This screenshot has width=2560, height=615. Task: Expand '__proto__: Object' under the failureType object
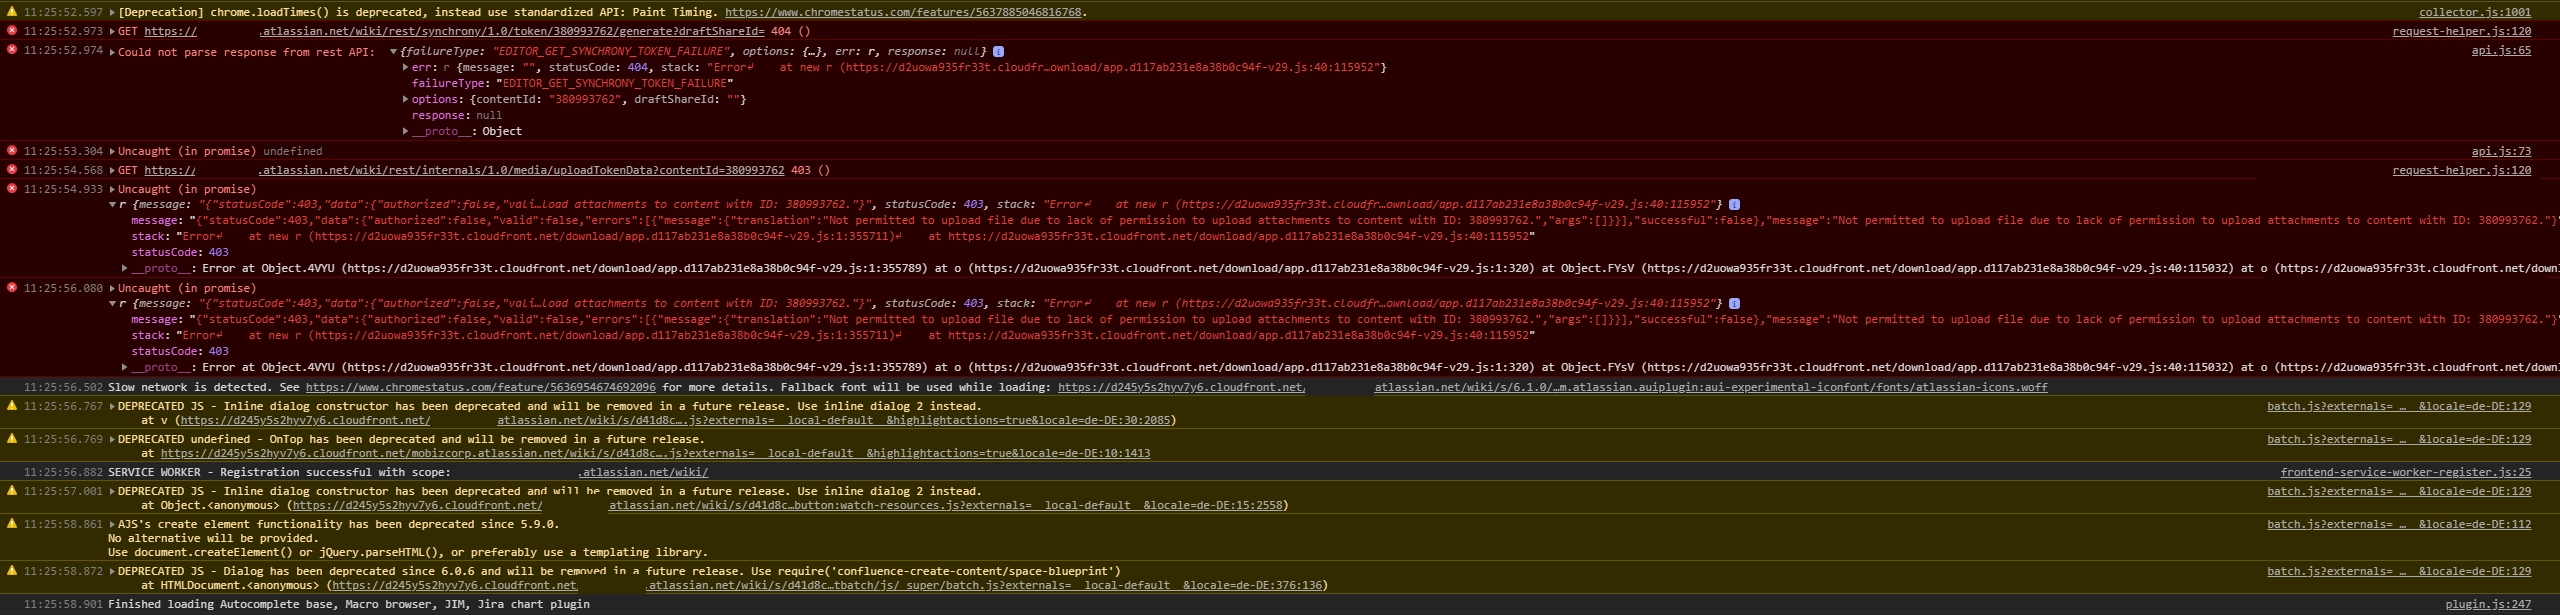click(406, 132)
